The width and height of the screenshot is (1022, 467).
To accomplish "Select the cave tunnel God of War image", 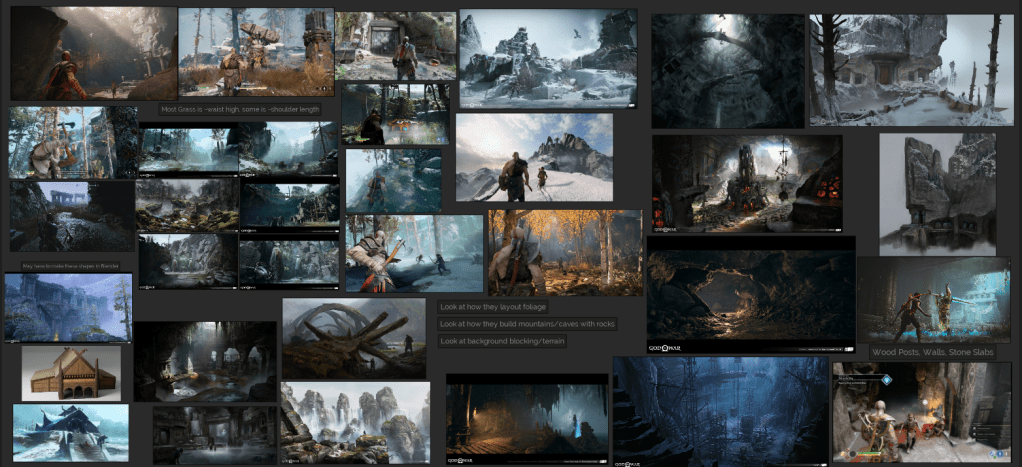I will tap(750, 295).
